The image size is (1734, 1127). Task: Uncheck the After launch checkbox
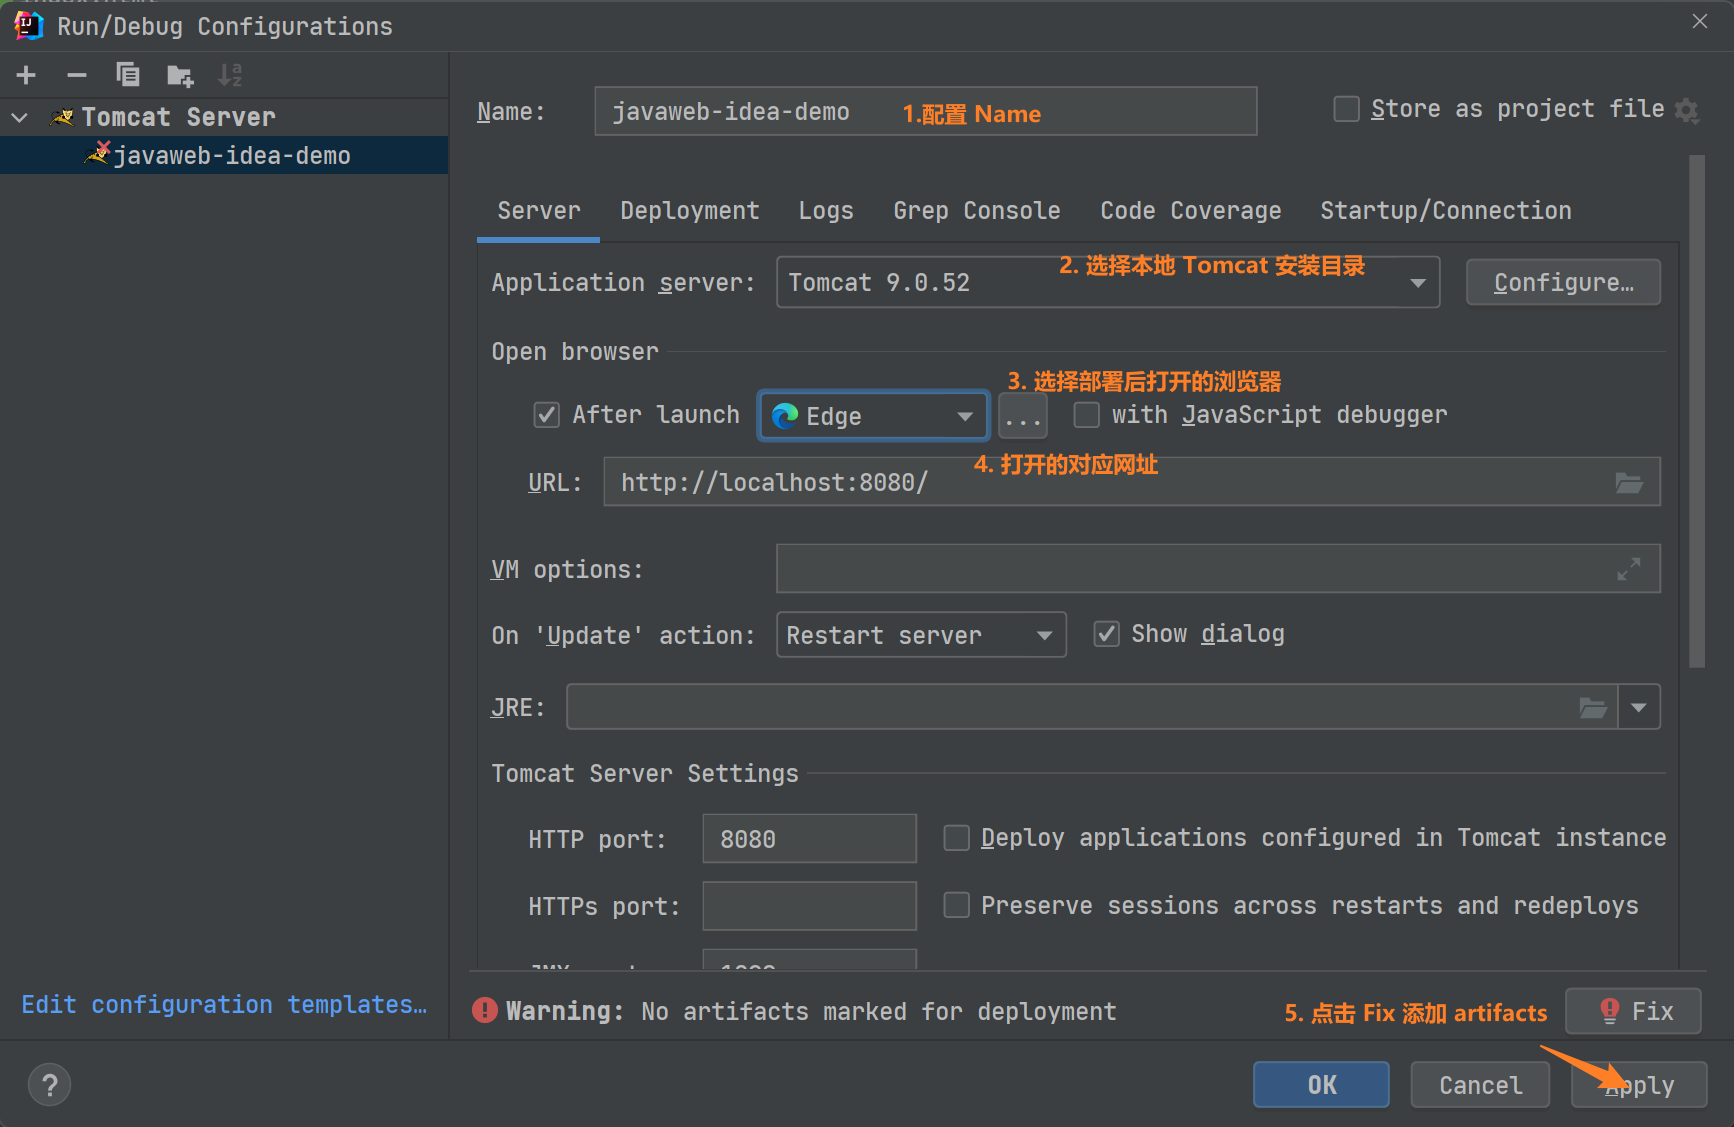pos(546,415)
